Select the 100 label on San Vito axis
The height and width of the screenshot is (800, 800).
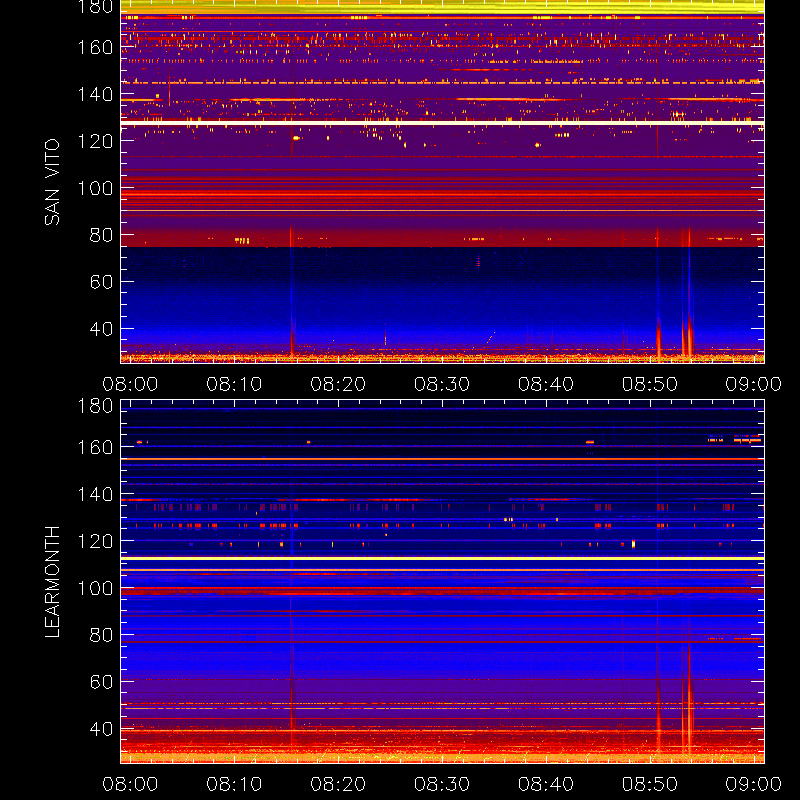coord(95,188)
